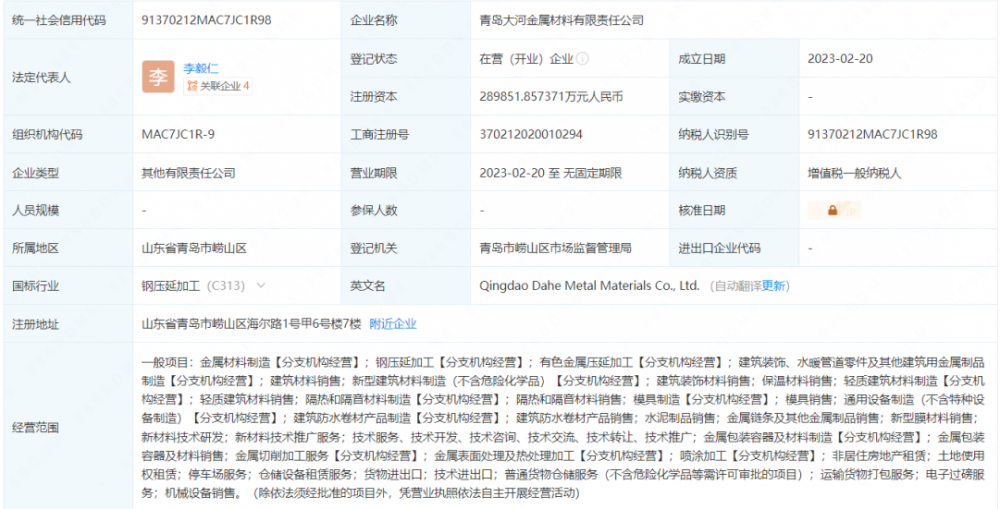This screenshot has width=1000, height=509.
Task: Open the 附近企业 link
Action: click(x=393, y=324)
